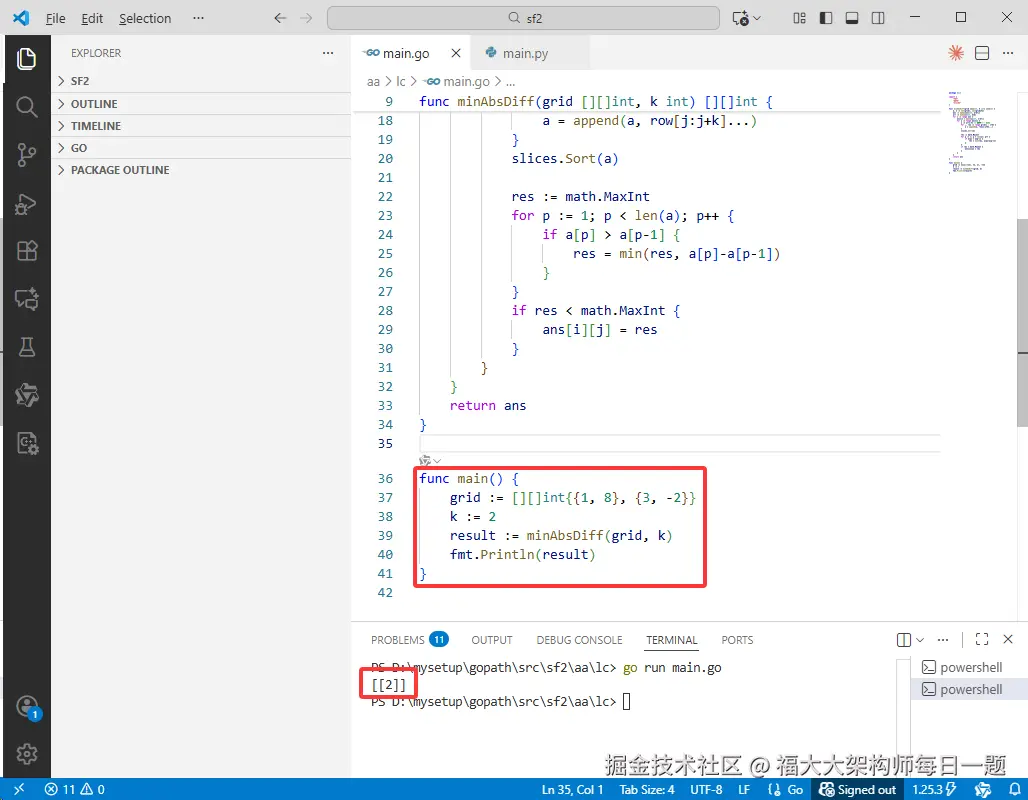1028x800 pixels.
Task: Open the OUTPUT panel tab
Action: (492, 639)
